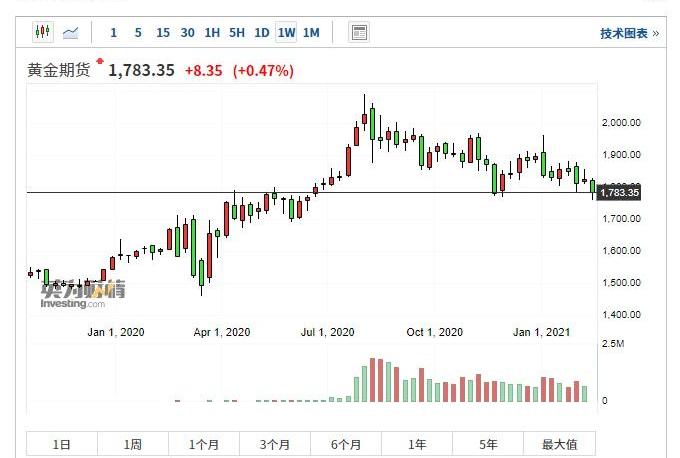Open the 技术图表 link
This screenshot has width=680, height=458.
coord(629,33)
